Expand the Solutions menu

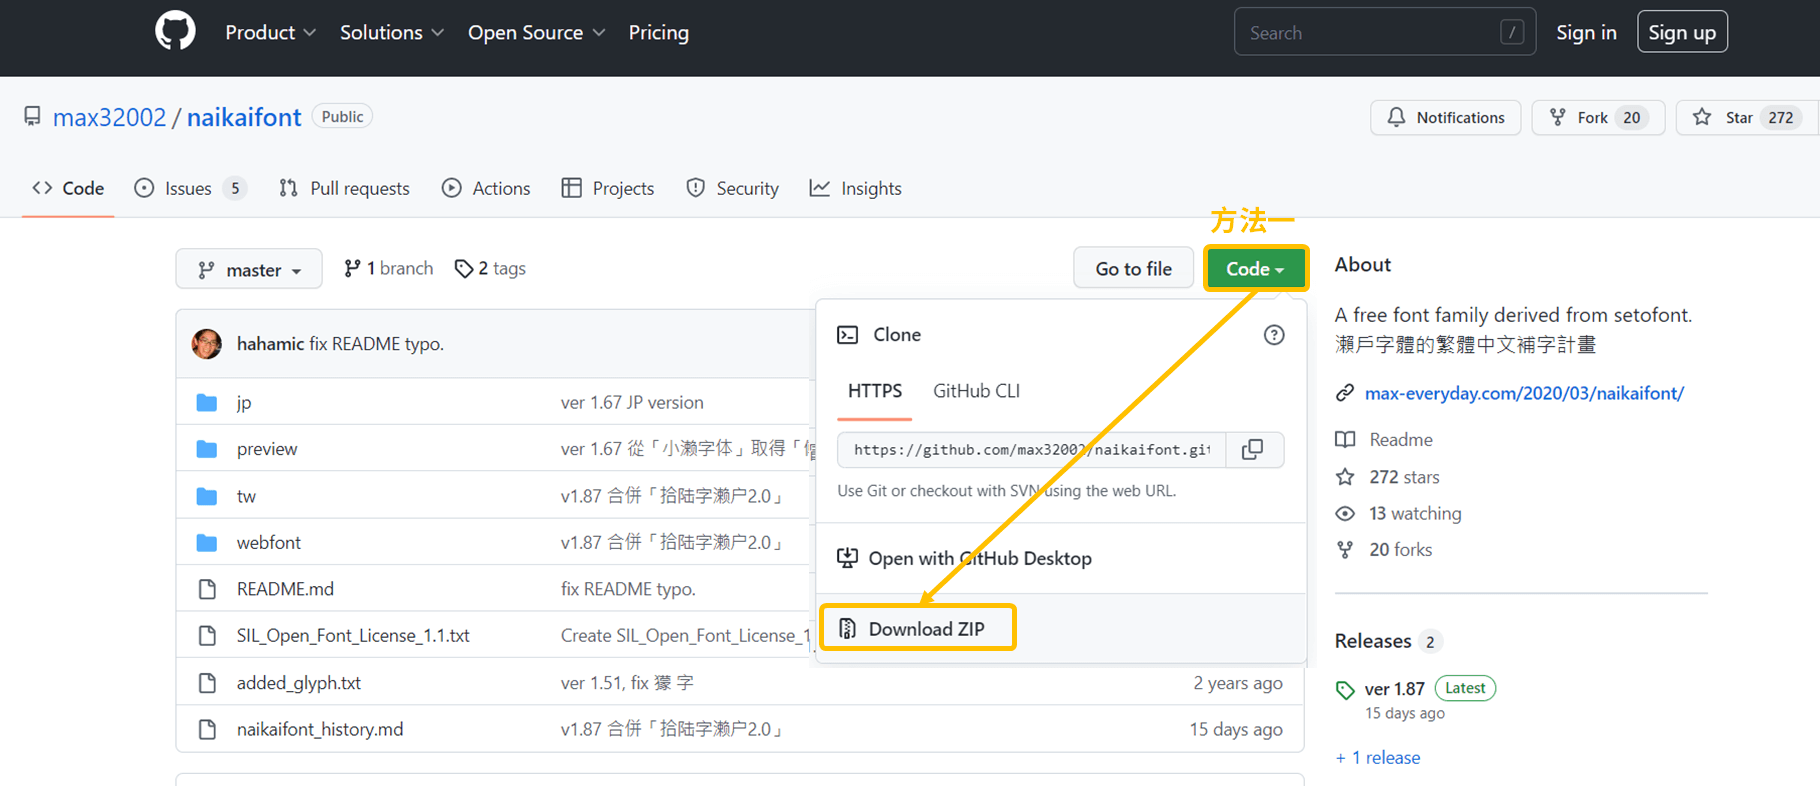pyautogui.click(x=392, y=33)
